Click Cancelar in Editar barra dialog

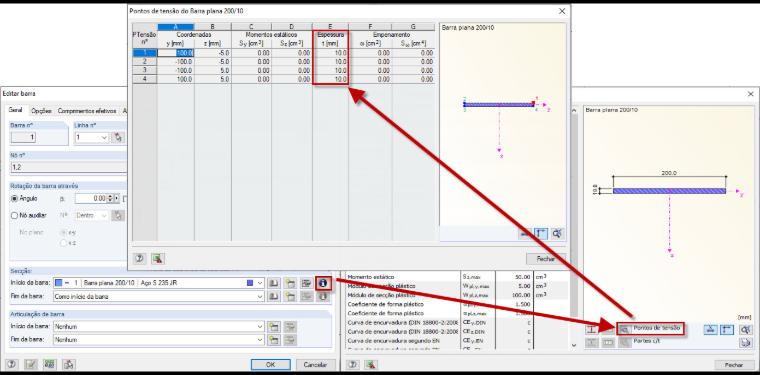316,365
